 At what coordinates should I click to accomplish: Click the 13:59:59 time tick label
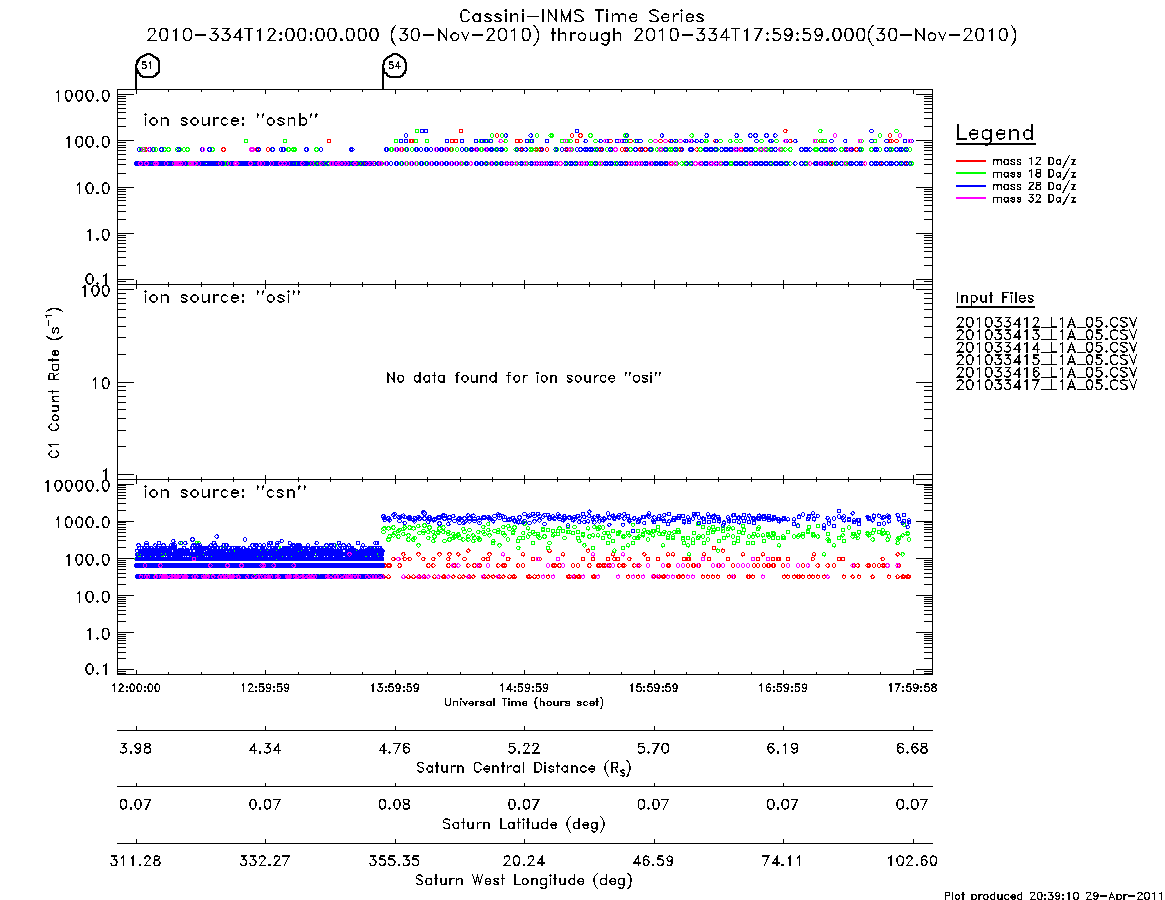[x=395, y=688]
